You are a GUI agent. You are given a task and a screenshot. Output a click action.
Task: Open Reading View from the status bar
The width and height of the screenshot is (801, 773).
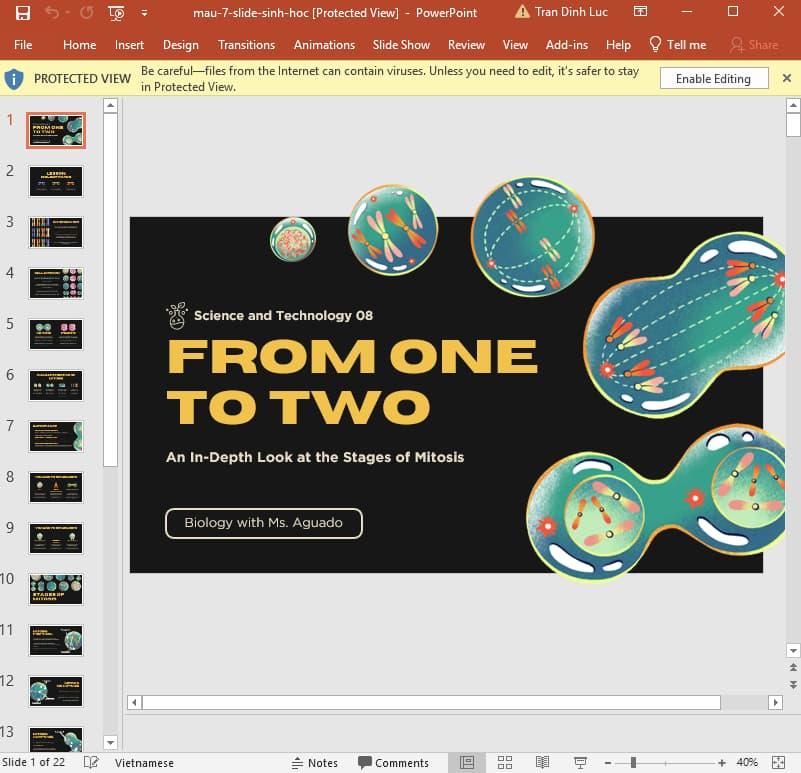541,762
